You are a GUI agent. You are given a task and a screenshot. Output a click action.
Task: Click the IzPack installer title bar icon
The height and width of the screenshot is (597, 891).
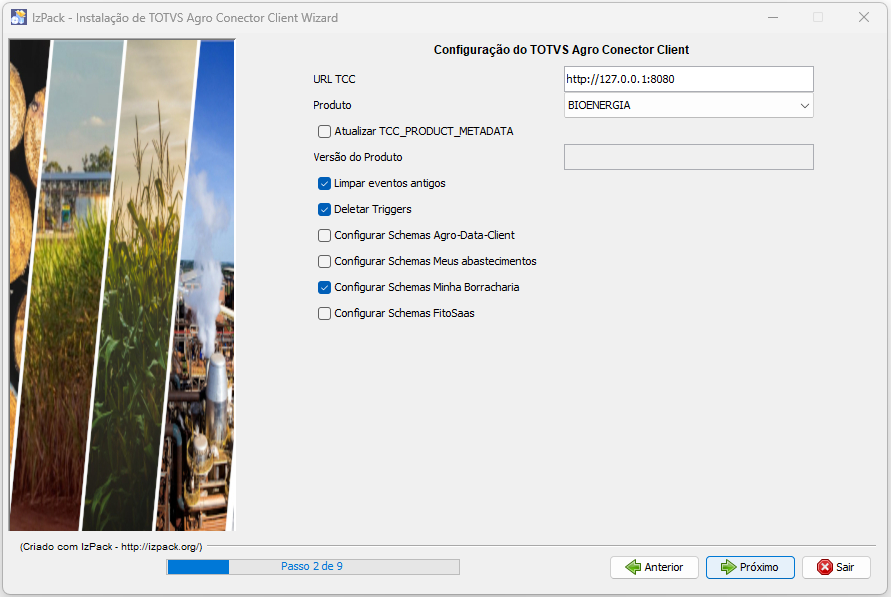tap(18, 17)
